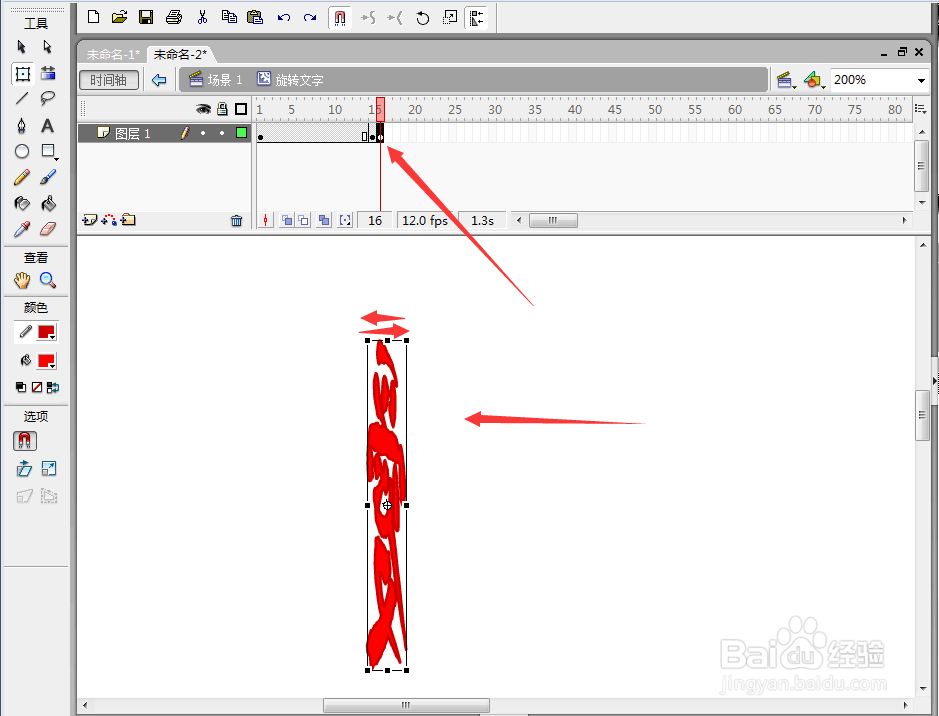Click the 时间轴 timeline button
This screenshot has height=716, width=939.
pyautogui.click(x=108, y=80)
